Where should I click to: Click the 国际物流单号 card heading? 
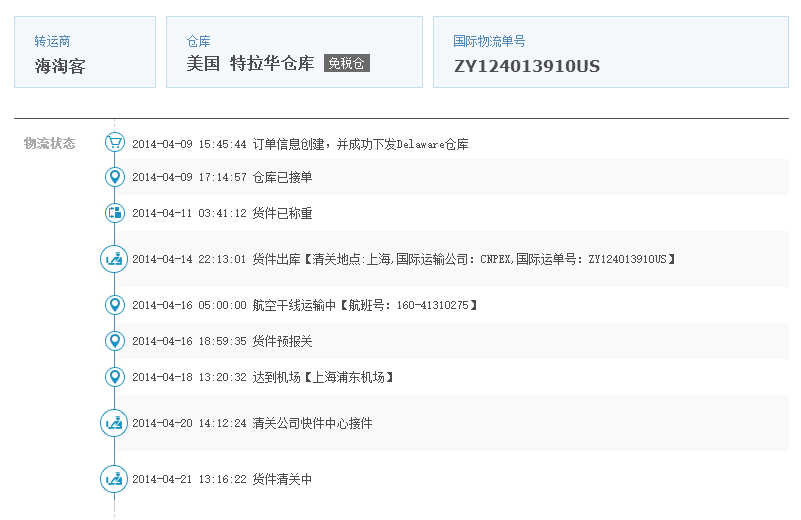(489, 41)
